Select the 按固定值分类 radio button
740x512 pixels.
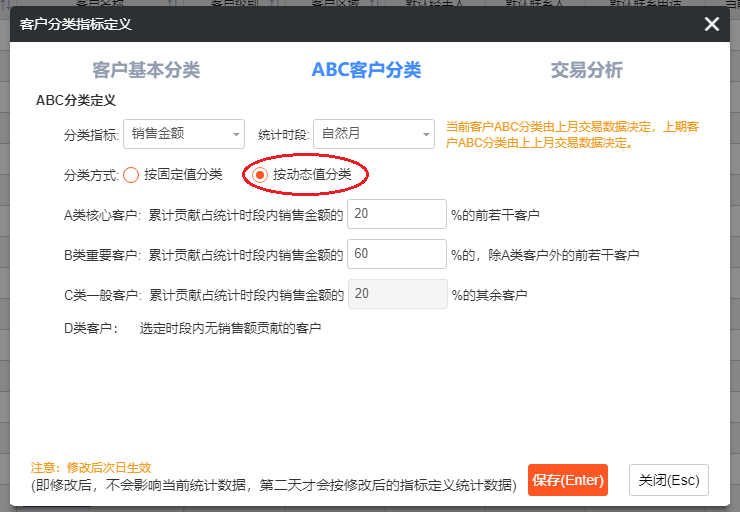point(131,175)
